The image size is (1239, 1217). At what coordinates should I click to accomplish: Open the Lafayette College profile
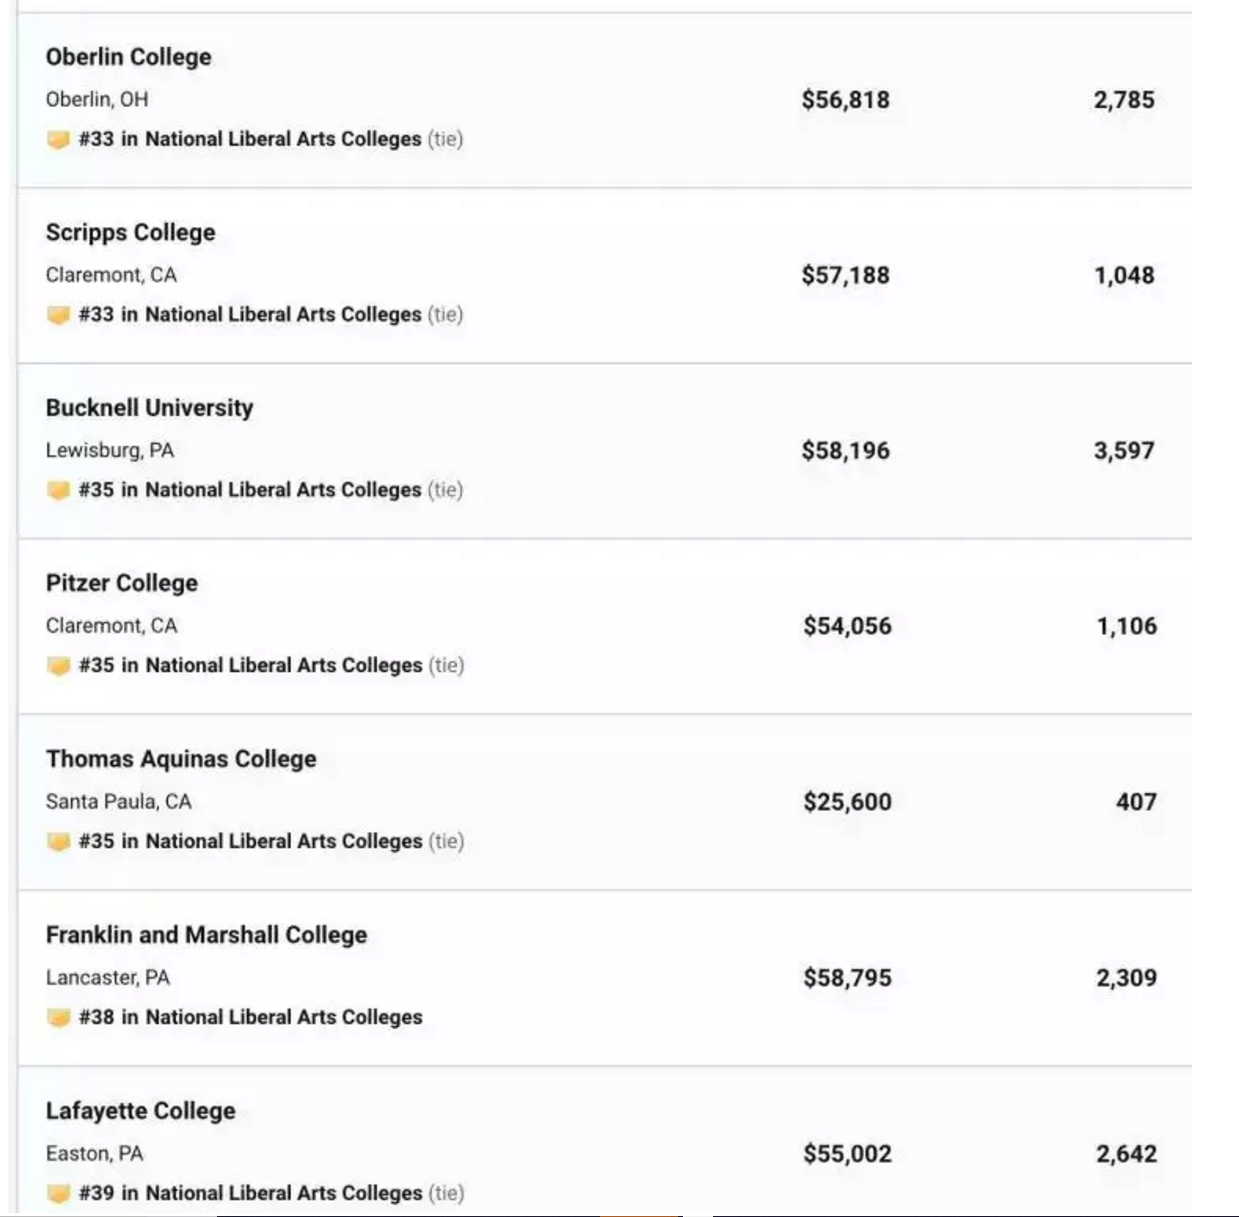pos(141,1111)
